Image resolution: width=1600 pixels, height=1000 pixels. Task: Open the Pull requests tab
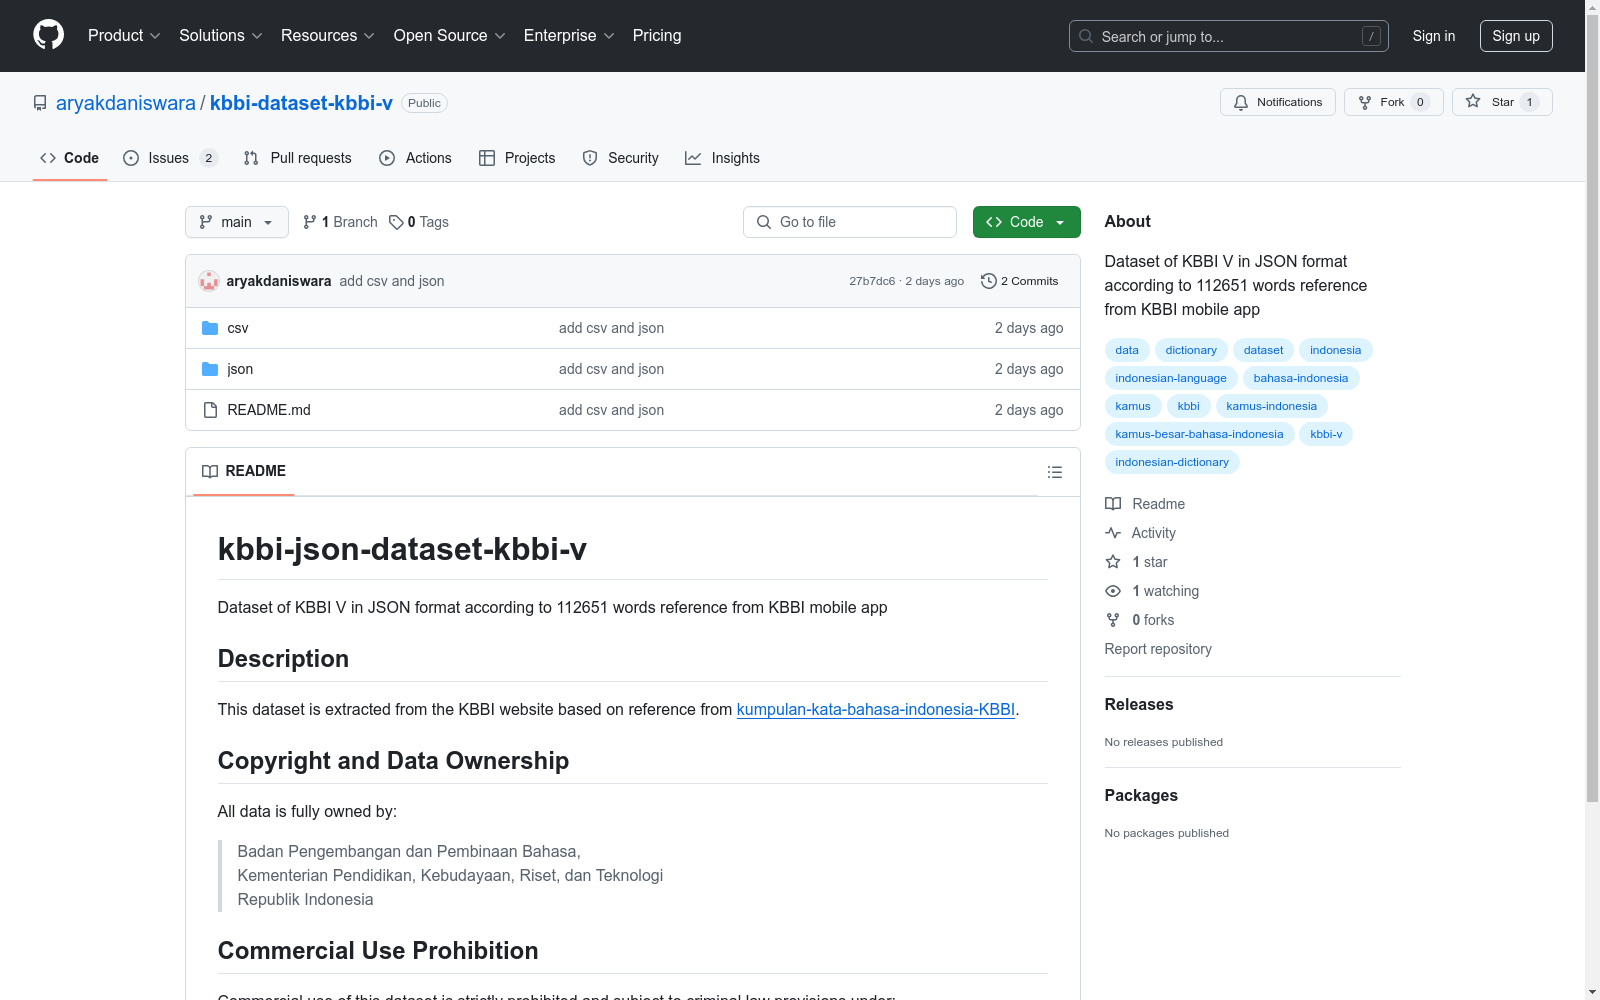coord(298,158)
